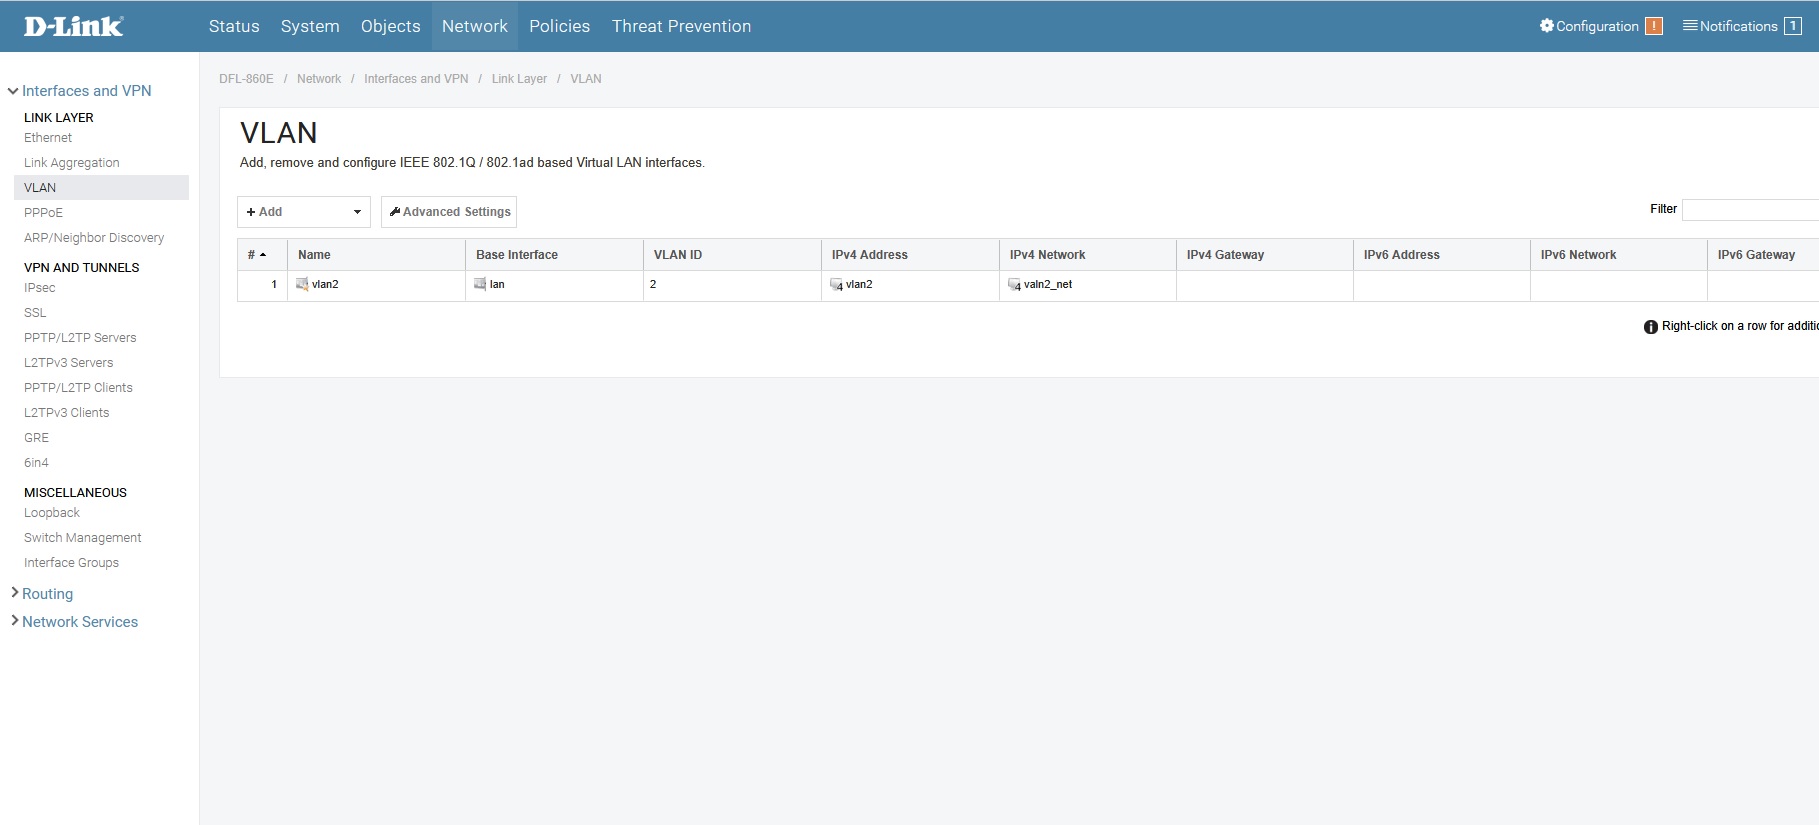Expand the Routing section

tap(15, 593)
